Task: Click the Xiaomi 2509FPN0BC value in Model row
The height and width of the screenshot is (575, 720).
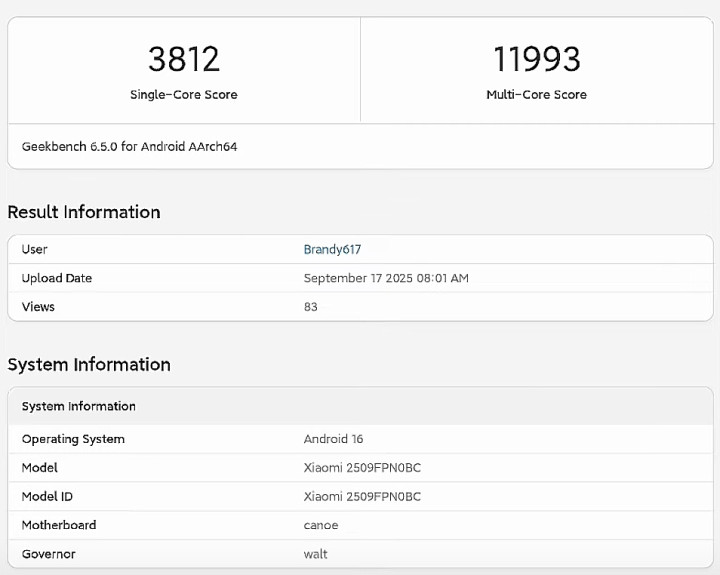Action: point(362,468)
